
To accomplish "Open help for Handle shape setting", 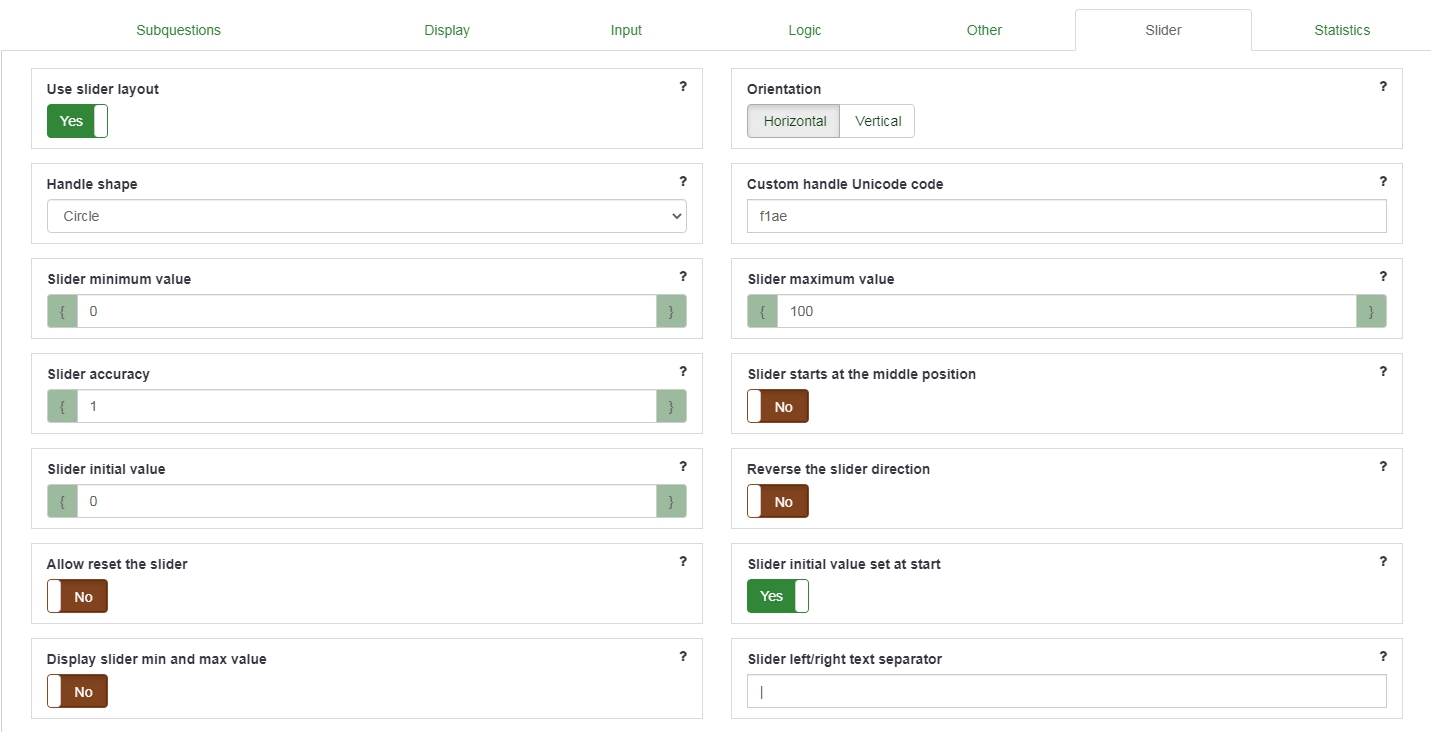I will (683, 181).
